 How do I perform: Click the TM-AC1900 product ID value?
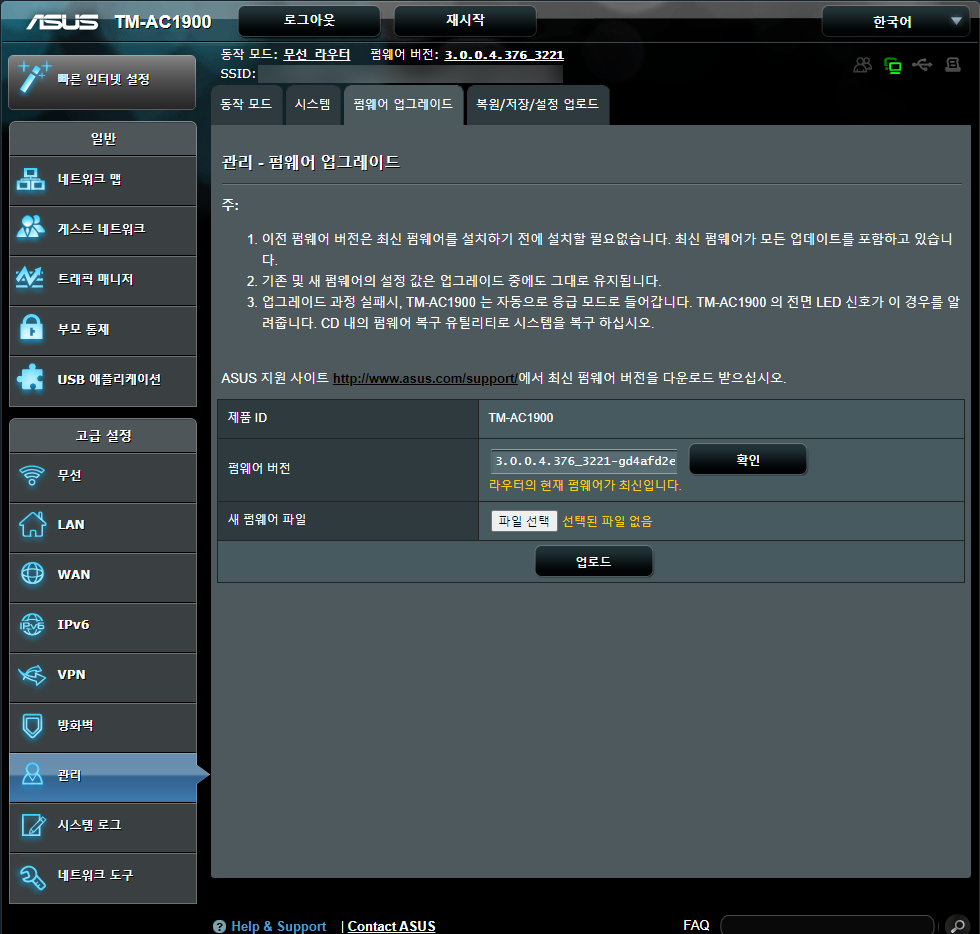521,418
